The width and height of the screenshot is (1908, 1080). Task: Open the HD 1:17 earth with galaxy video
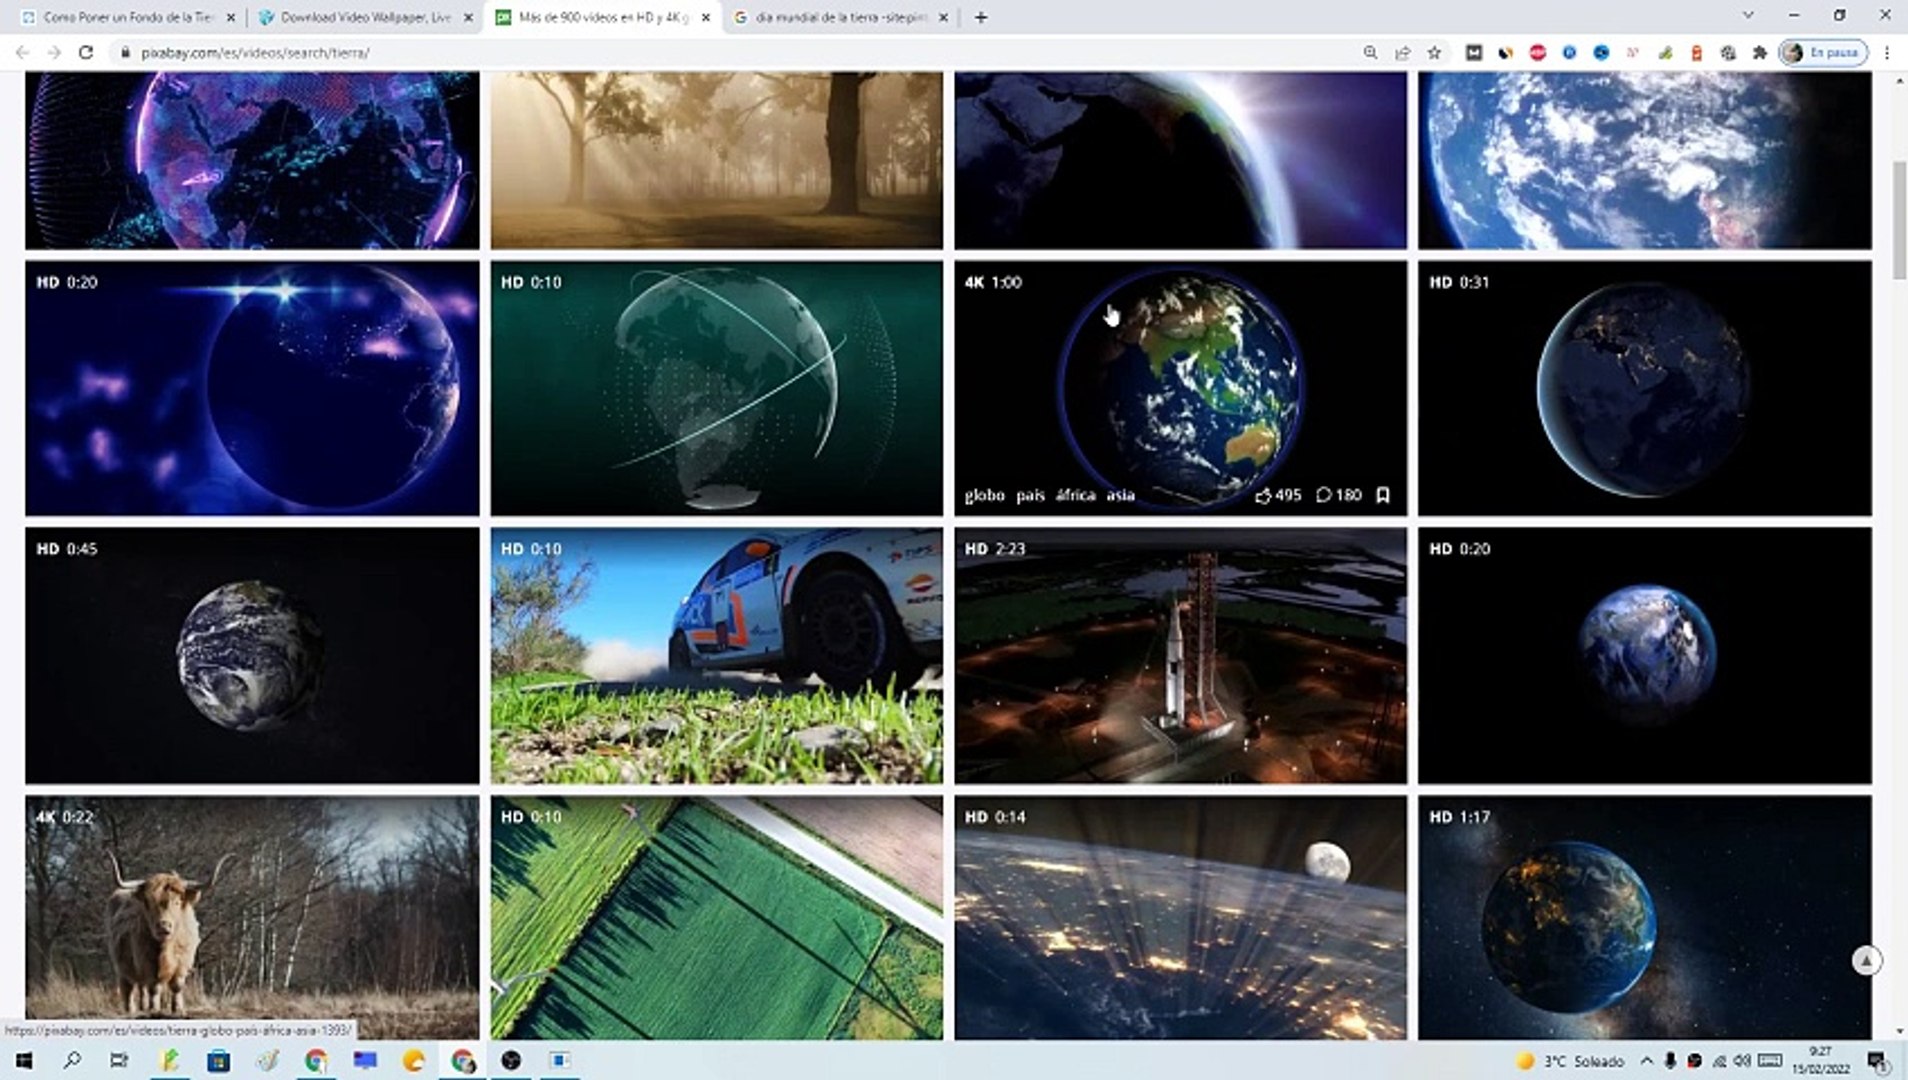pyautogui.click(x=1644, y=918)
